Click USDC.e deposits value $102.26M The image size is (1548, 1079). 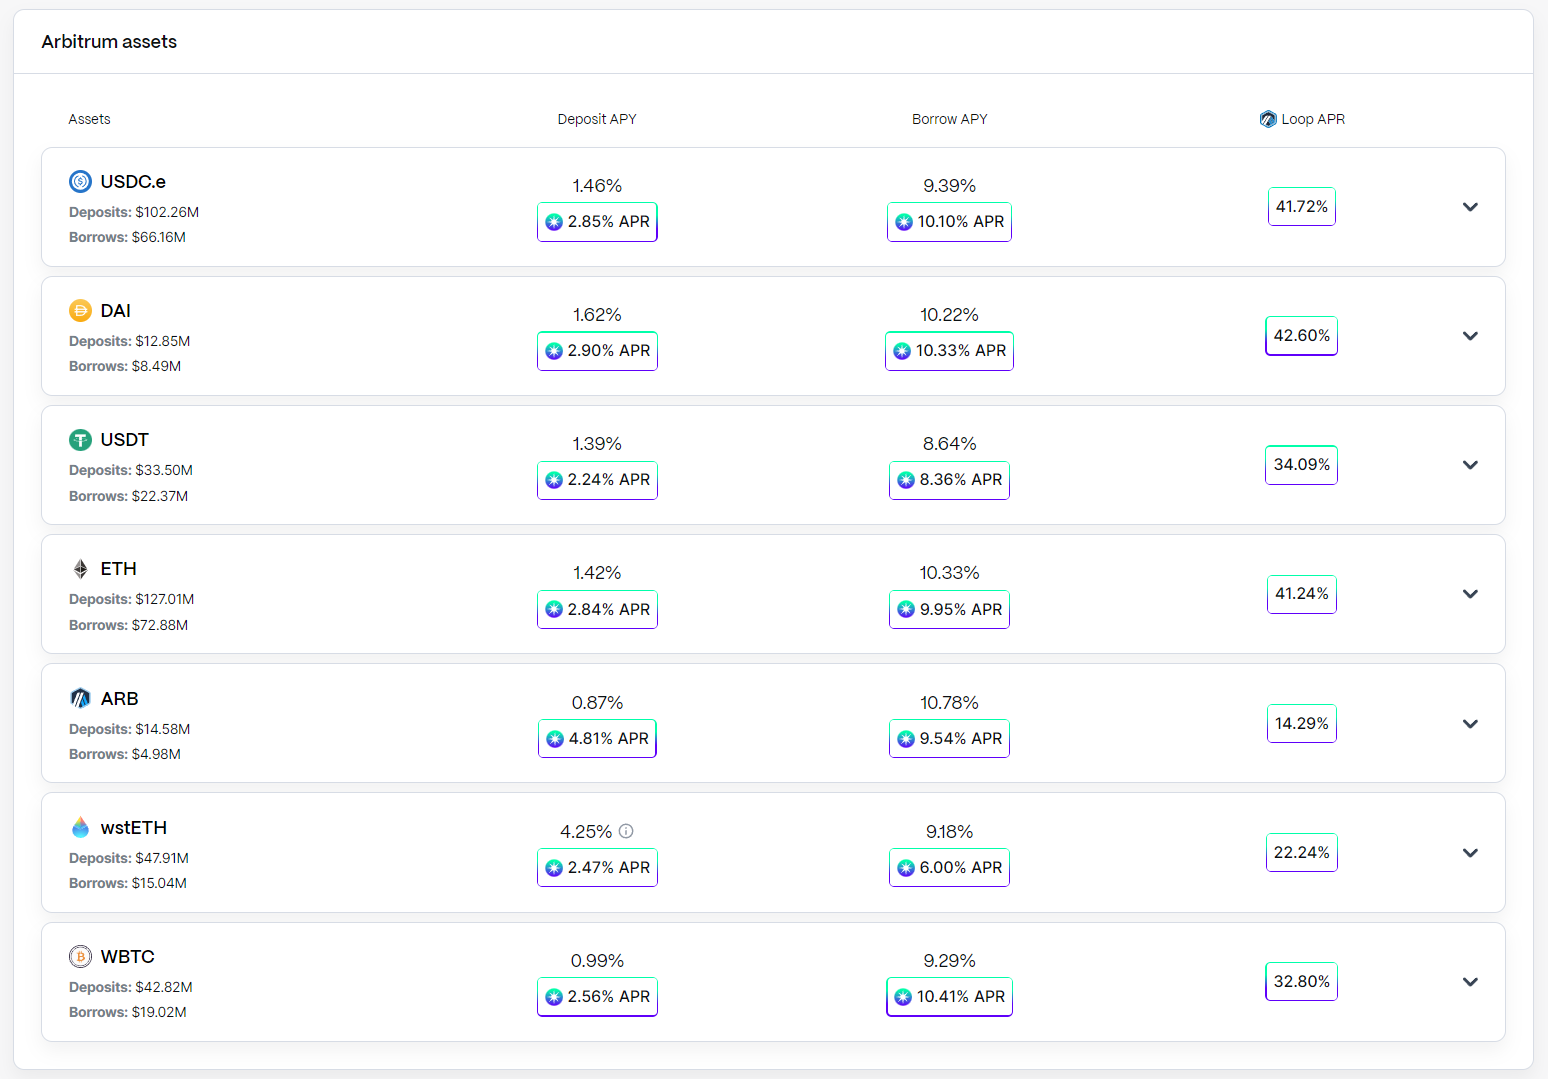pyautogui.click(x=167, y=212)
